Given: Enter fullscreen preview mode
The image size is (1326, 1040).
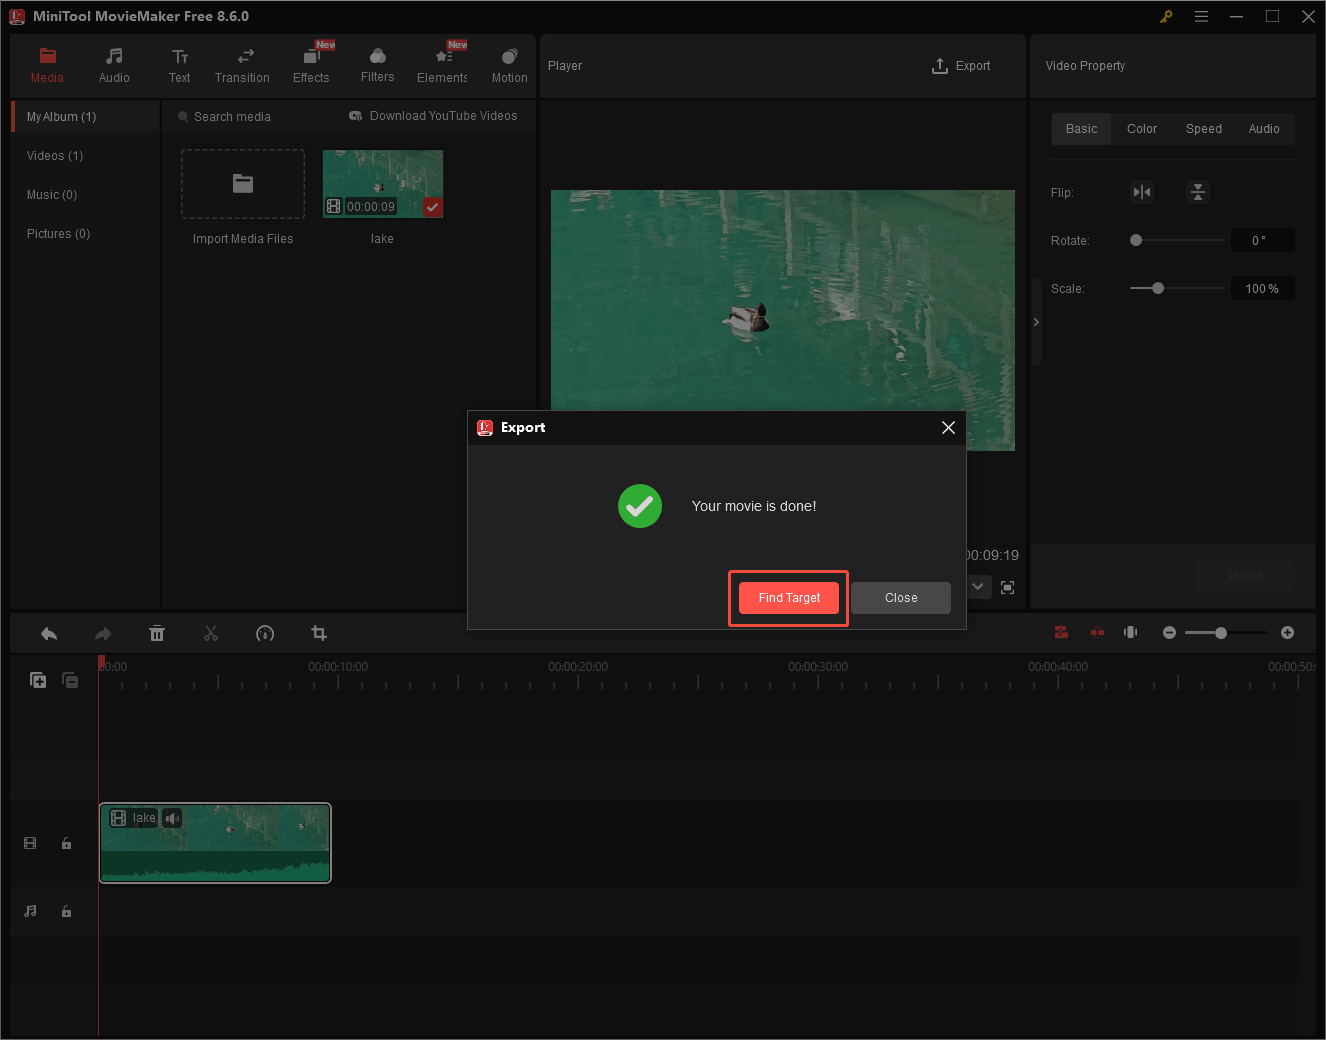Looking at the screenshot, I should tap(1007, 587).
